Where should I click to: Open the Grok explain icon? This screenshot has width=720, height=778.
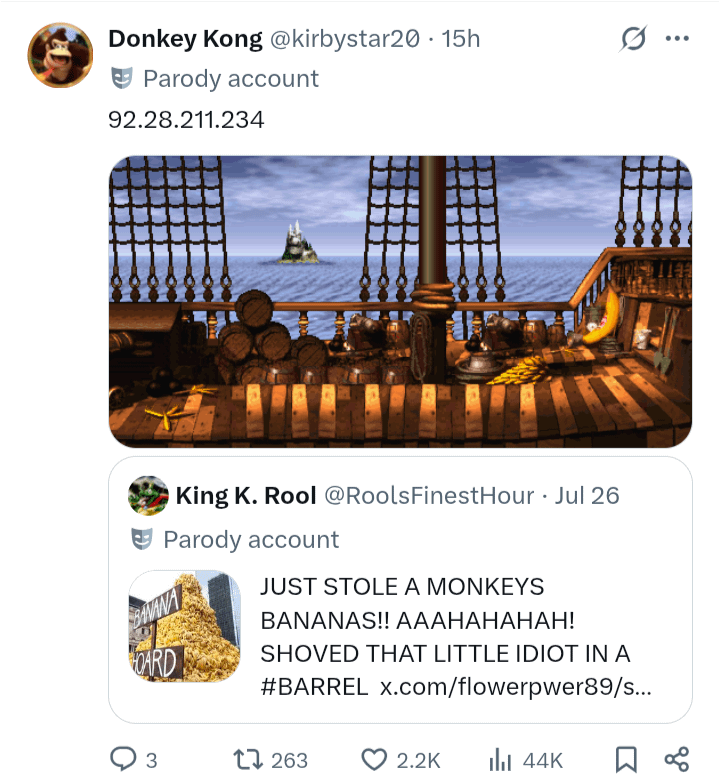click(x=633, y=38)
